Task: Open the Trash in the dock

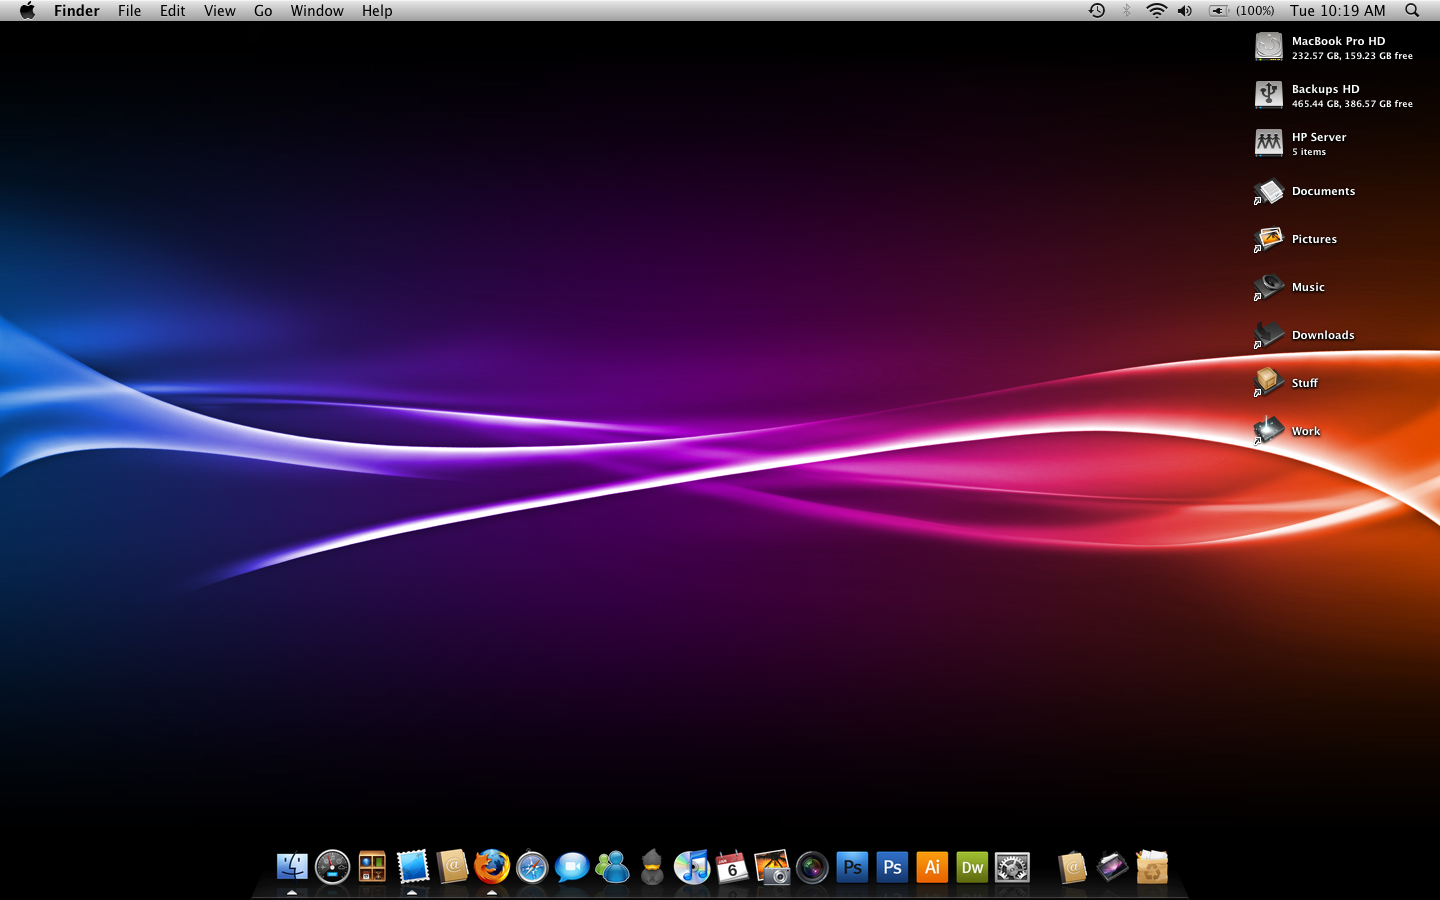Action: tap(1152, 867)
